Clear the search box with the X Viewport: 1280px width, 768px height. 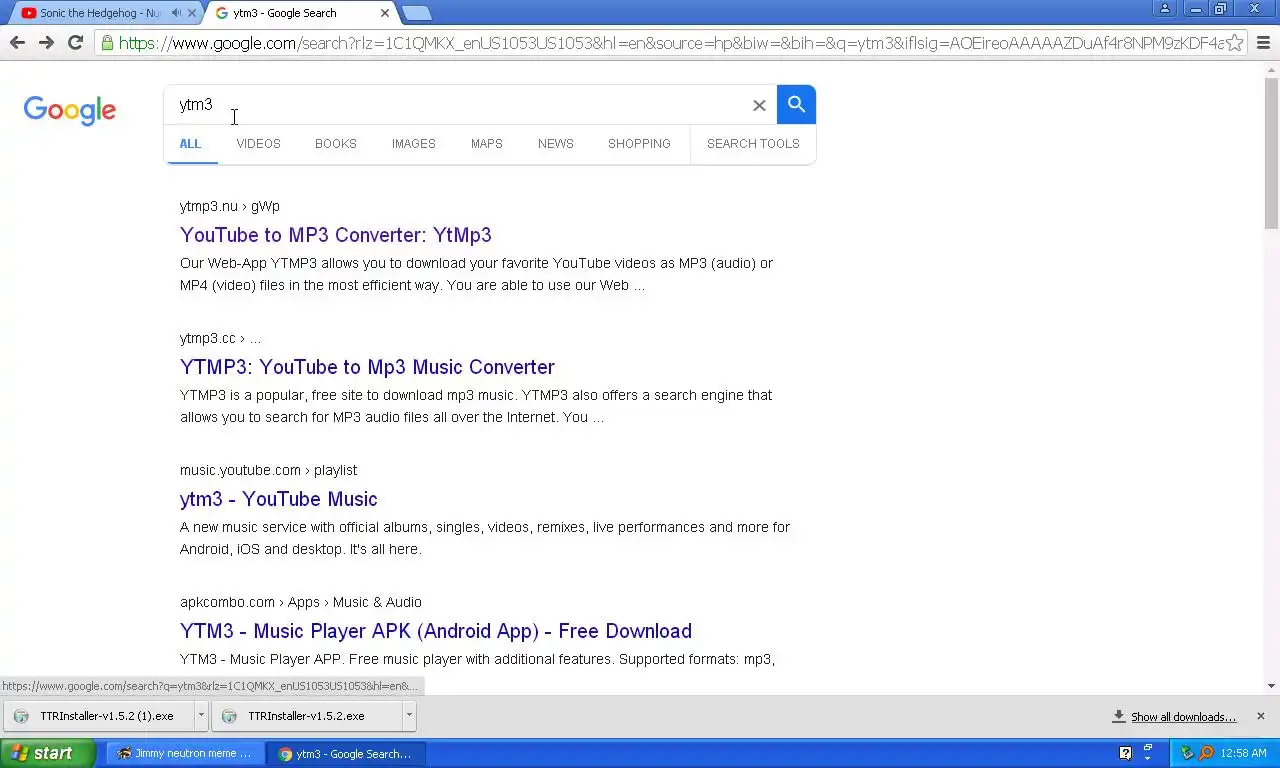coord(759,105)
